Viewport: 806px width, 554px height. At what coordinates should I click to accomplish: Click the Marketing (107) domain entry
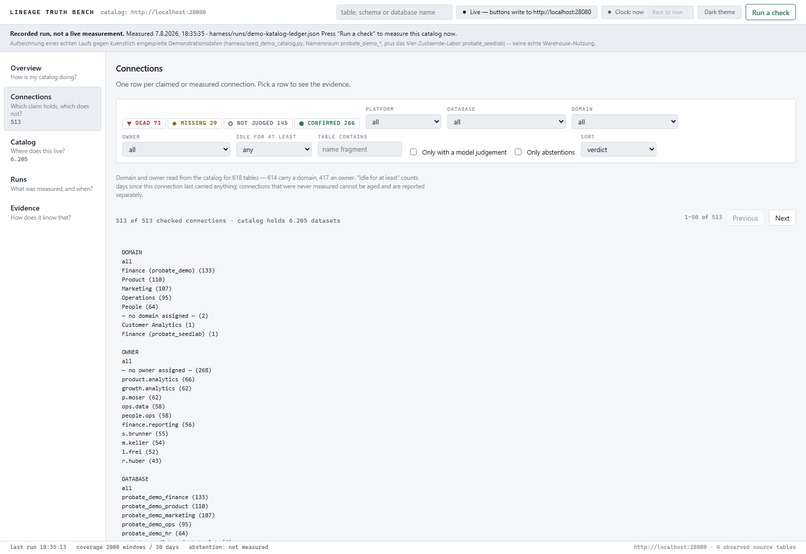(146, 289)
